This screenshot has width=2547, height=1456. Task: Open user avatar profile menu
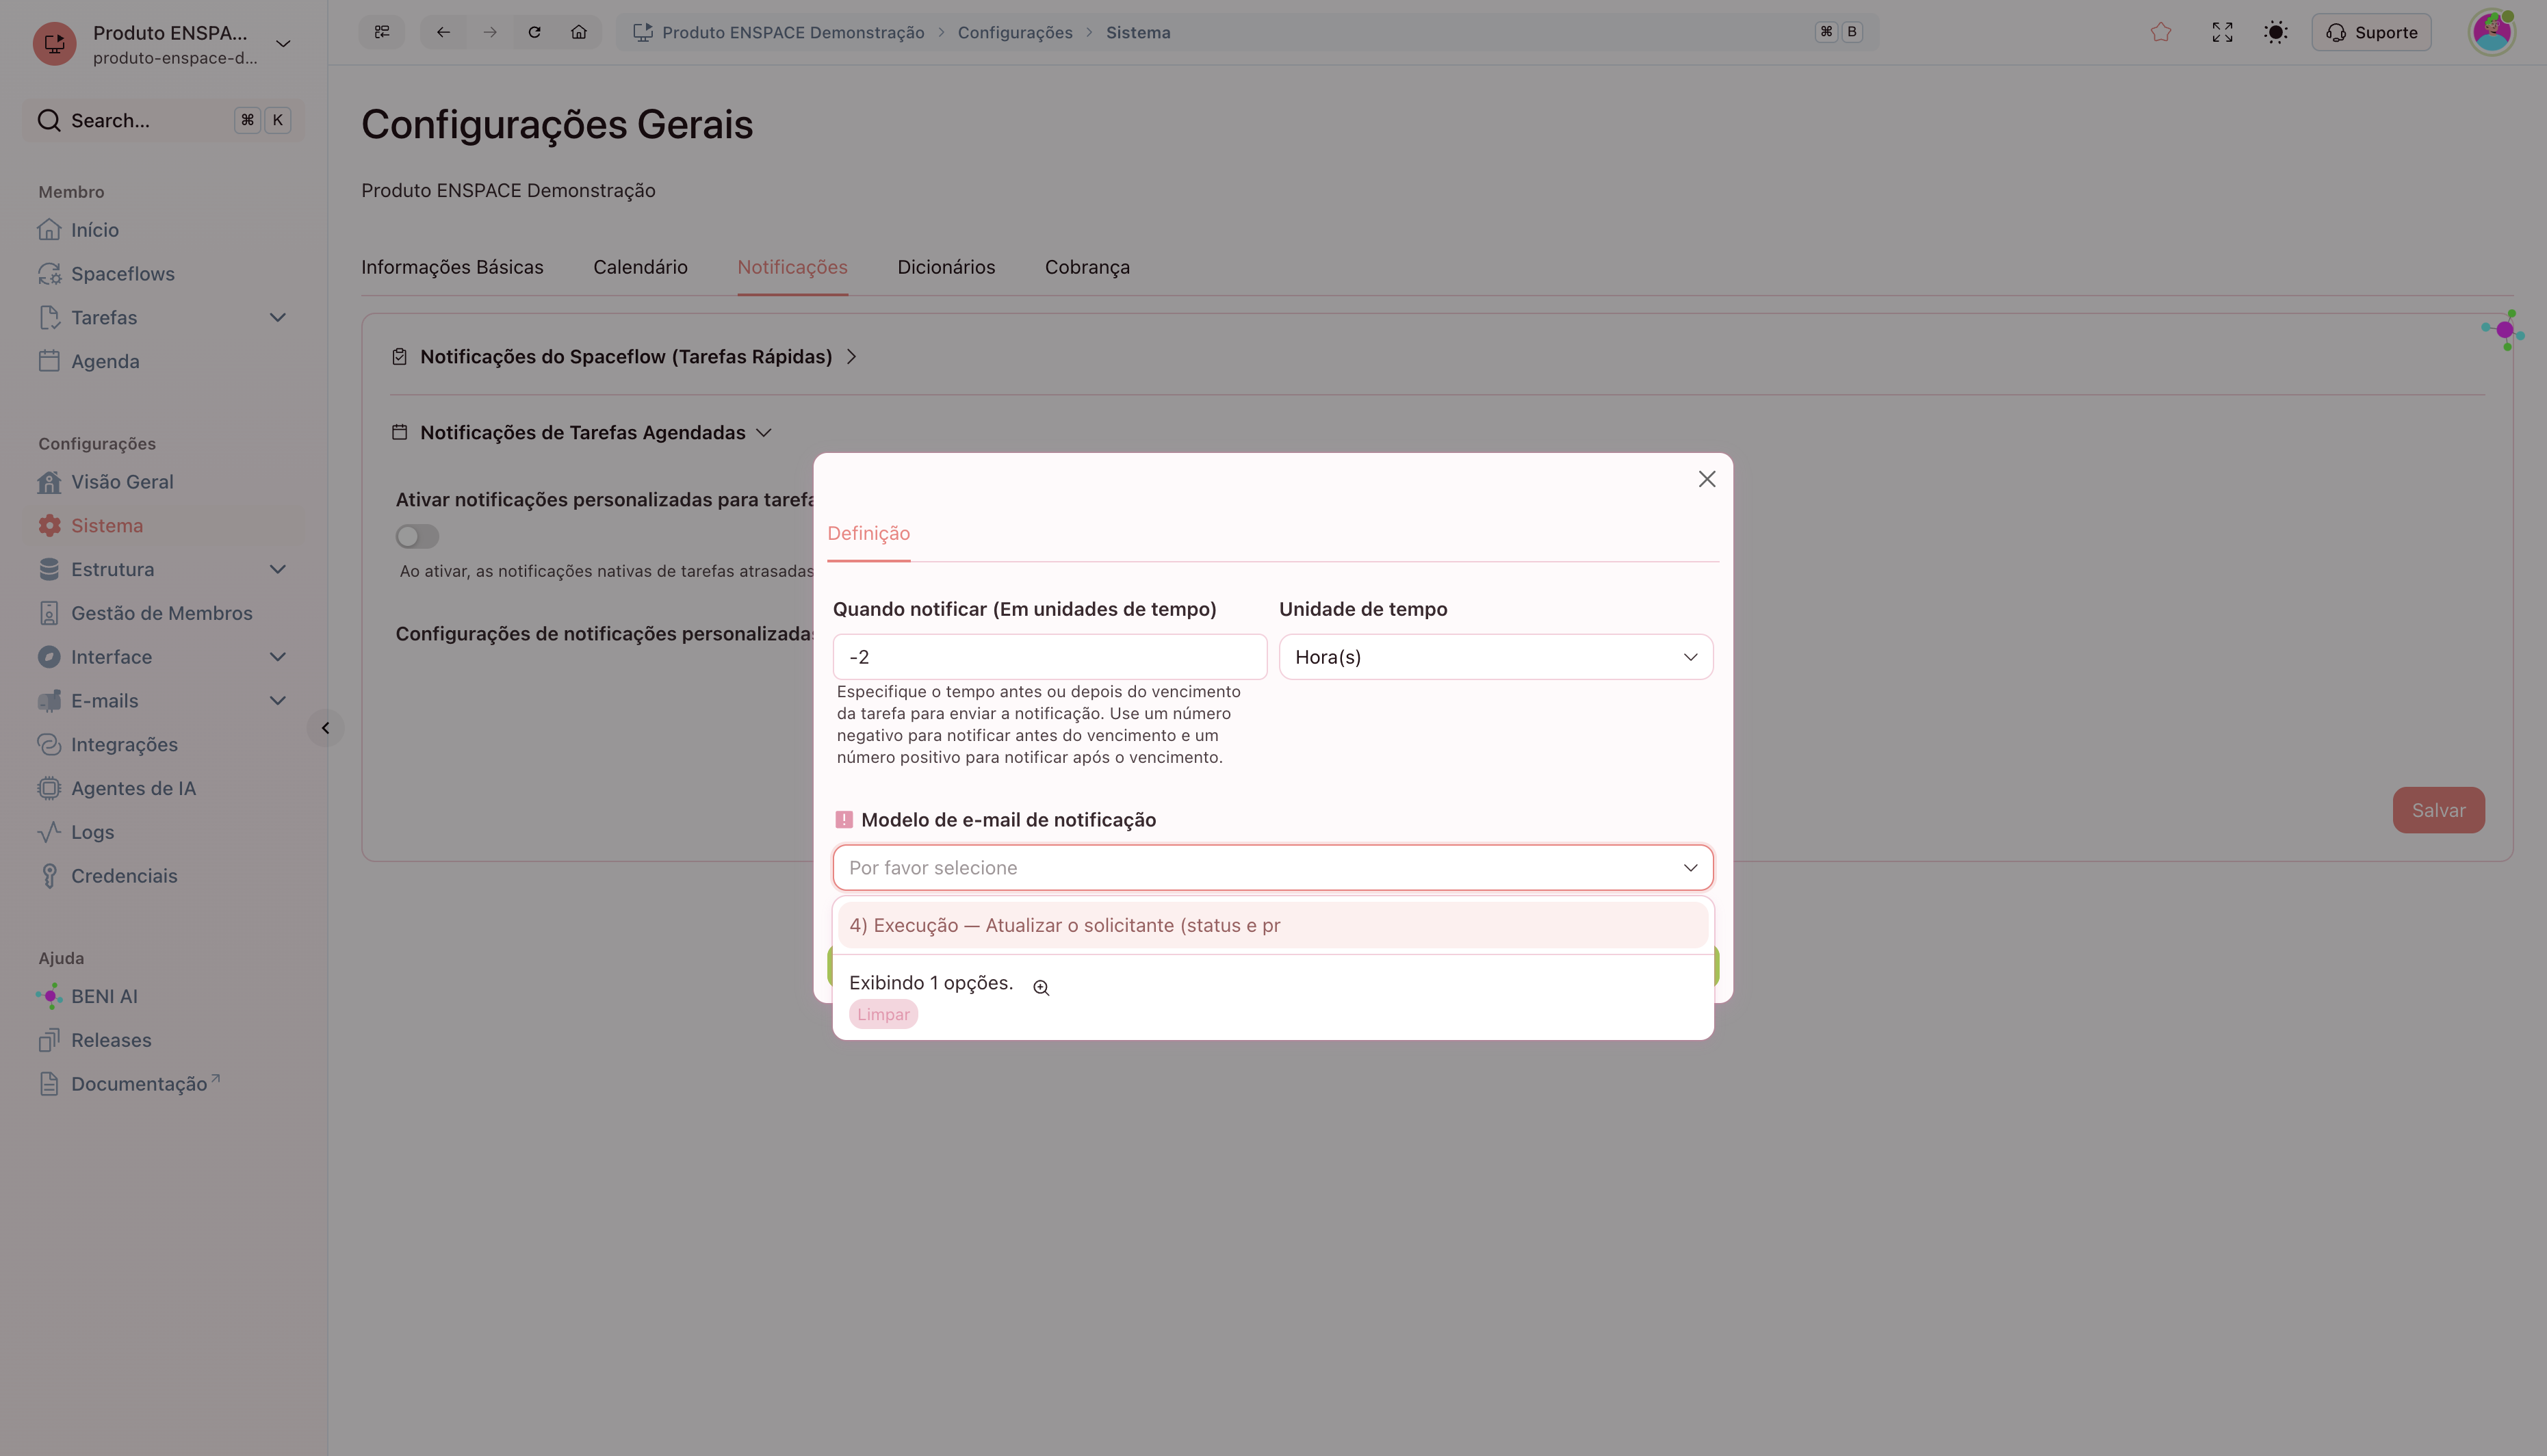point(2492,32)
